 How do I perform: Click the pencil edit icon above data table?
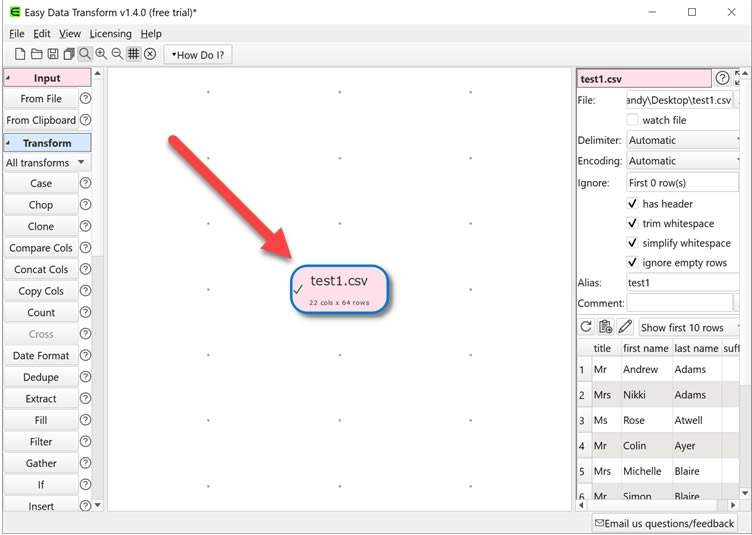click(x=625, y=327)
